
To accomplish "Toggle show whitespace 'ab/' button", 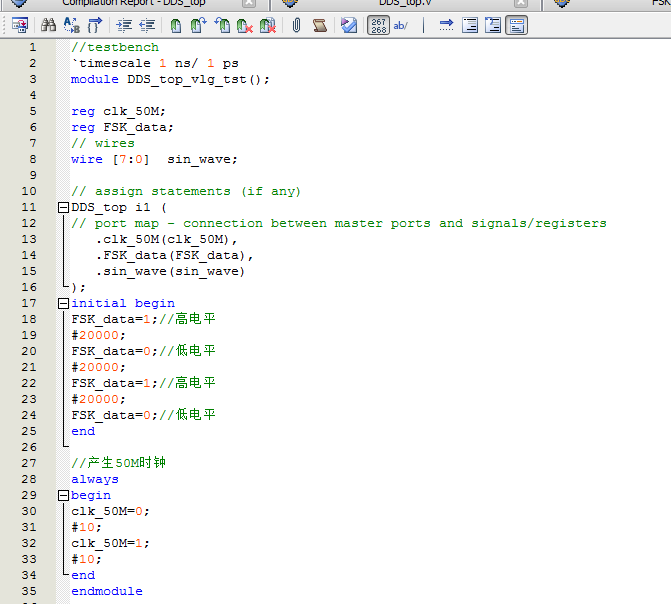I will tap(401, 25).
